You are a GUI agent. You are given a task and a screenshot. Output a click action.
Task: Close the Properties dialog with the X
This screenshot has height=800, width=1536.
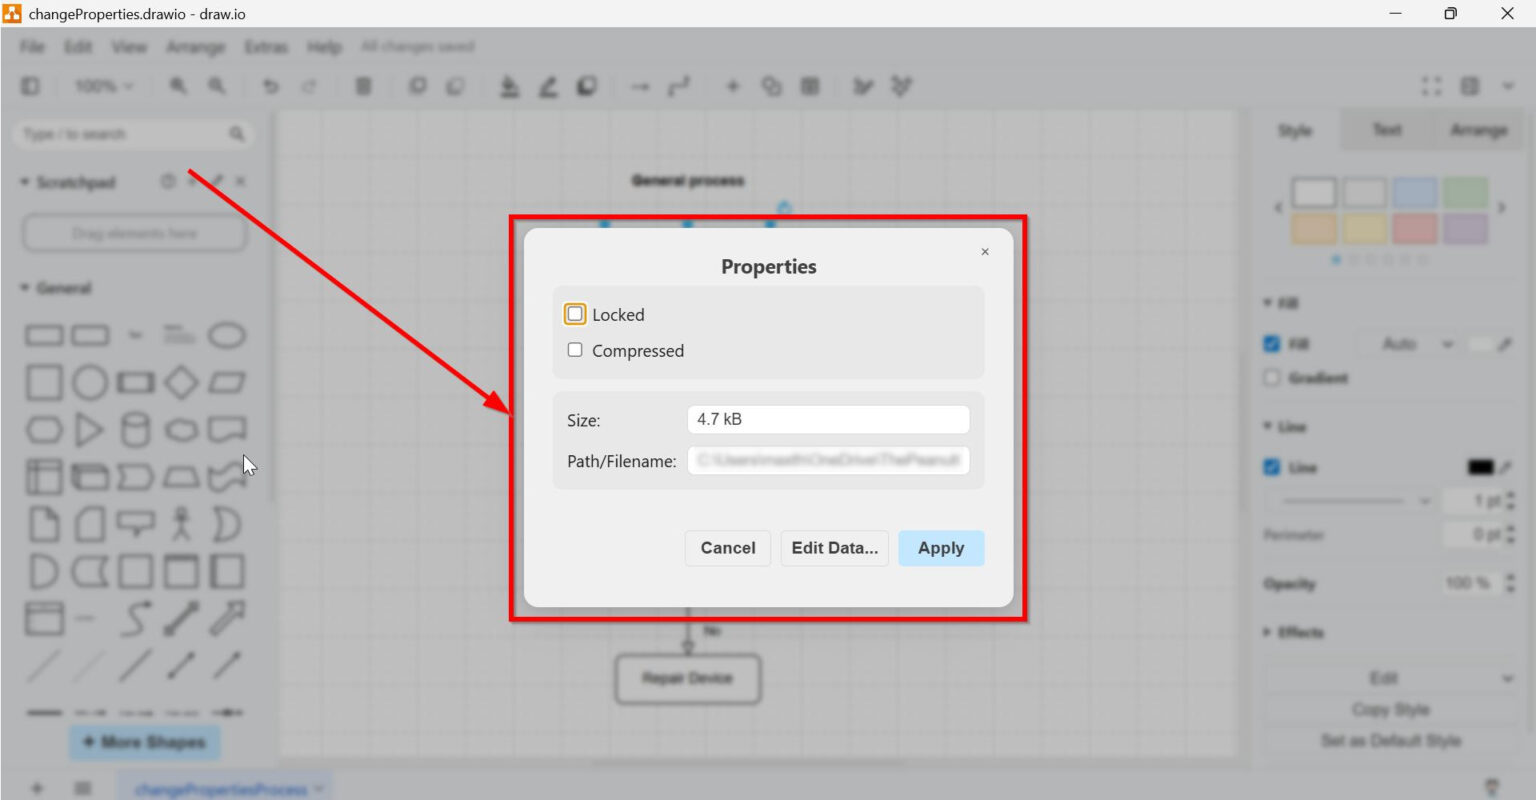click(x=985, y=252)
